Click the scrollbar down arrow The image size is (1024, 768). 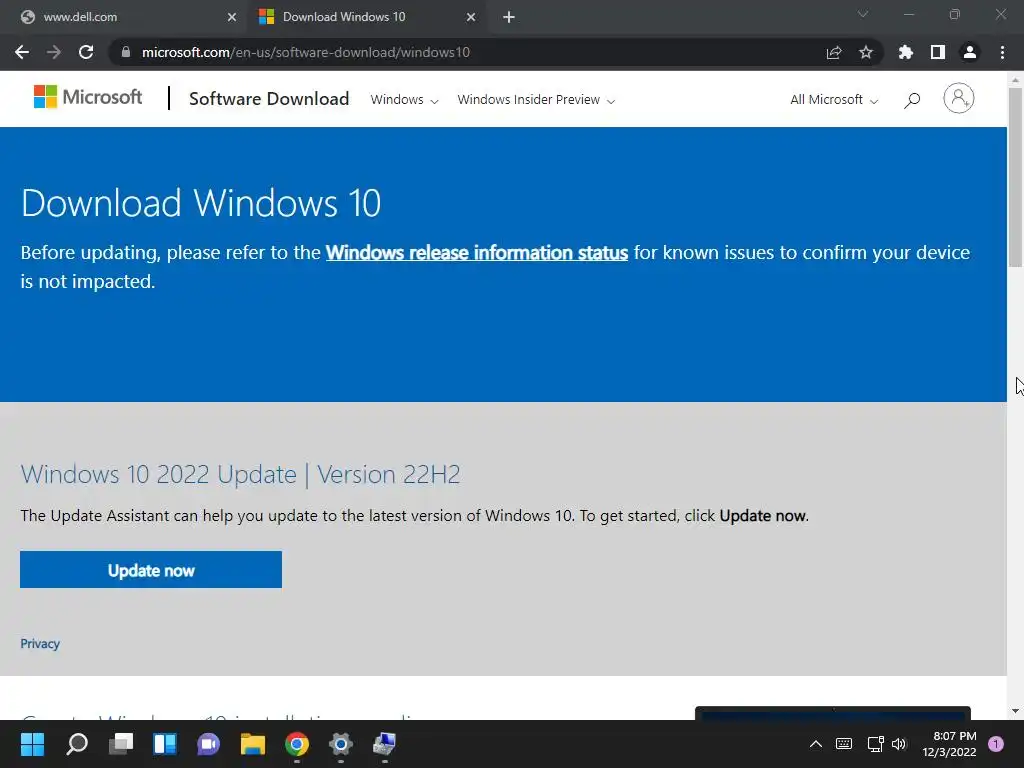1015,711
